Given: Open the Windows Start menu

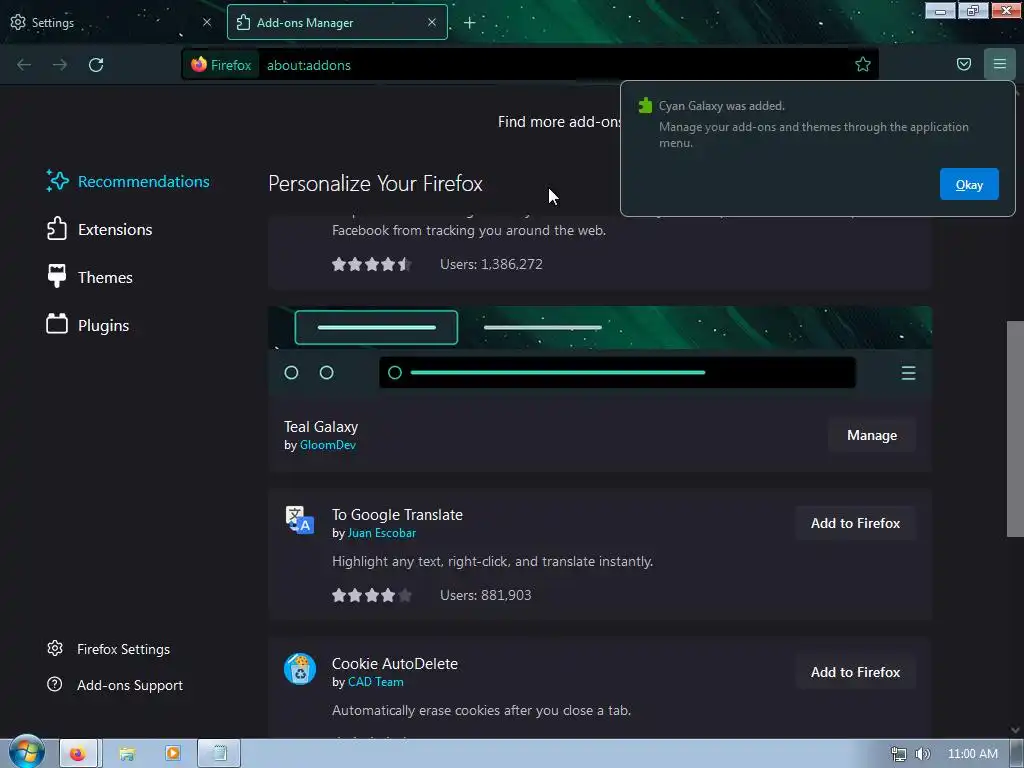Looking at the screenshot, I should coord(26,752).
